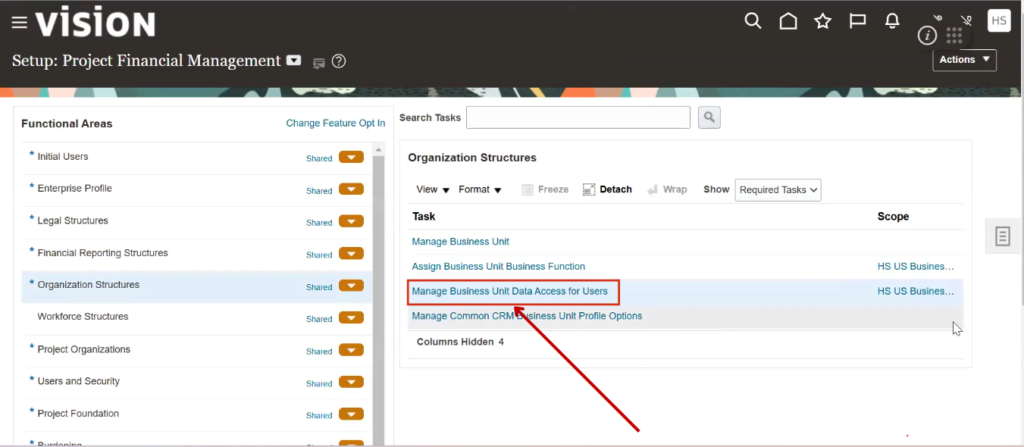Click Change Feature Opt In link

pos(335,123)
